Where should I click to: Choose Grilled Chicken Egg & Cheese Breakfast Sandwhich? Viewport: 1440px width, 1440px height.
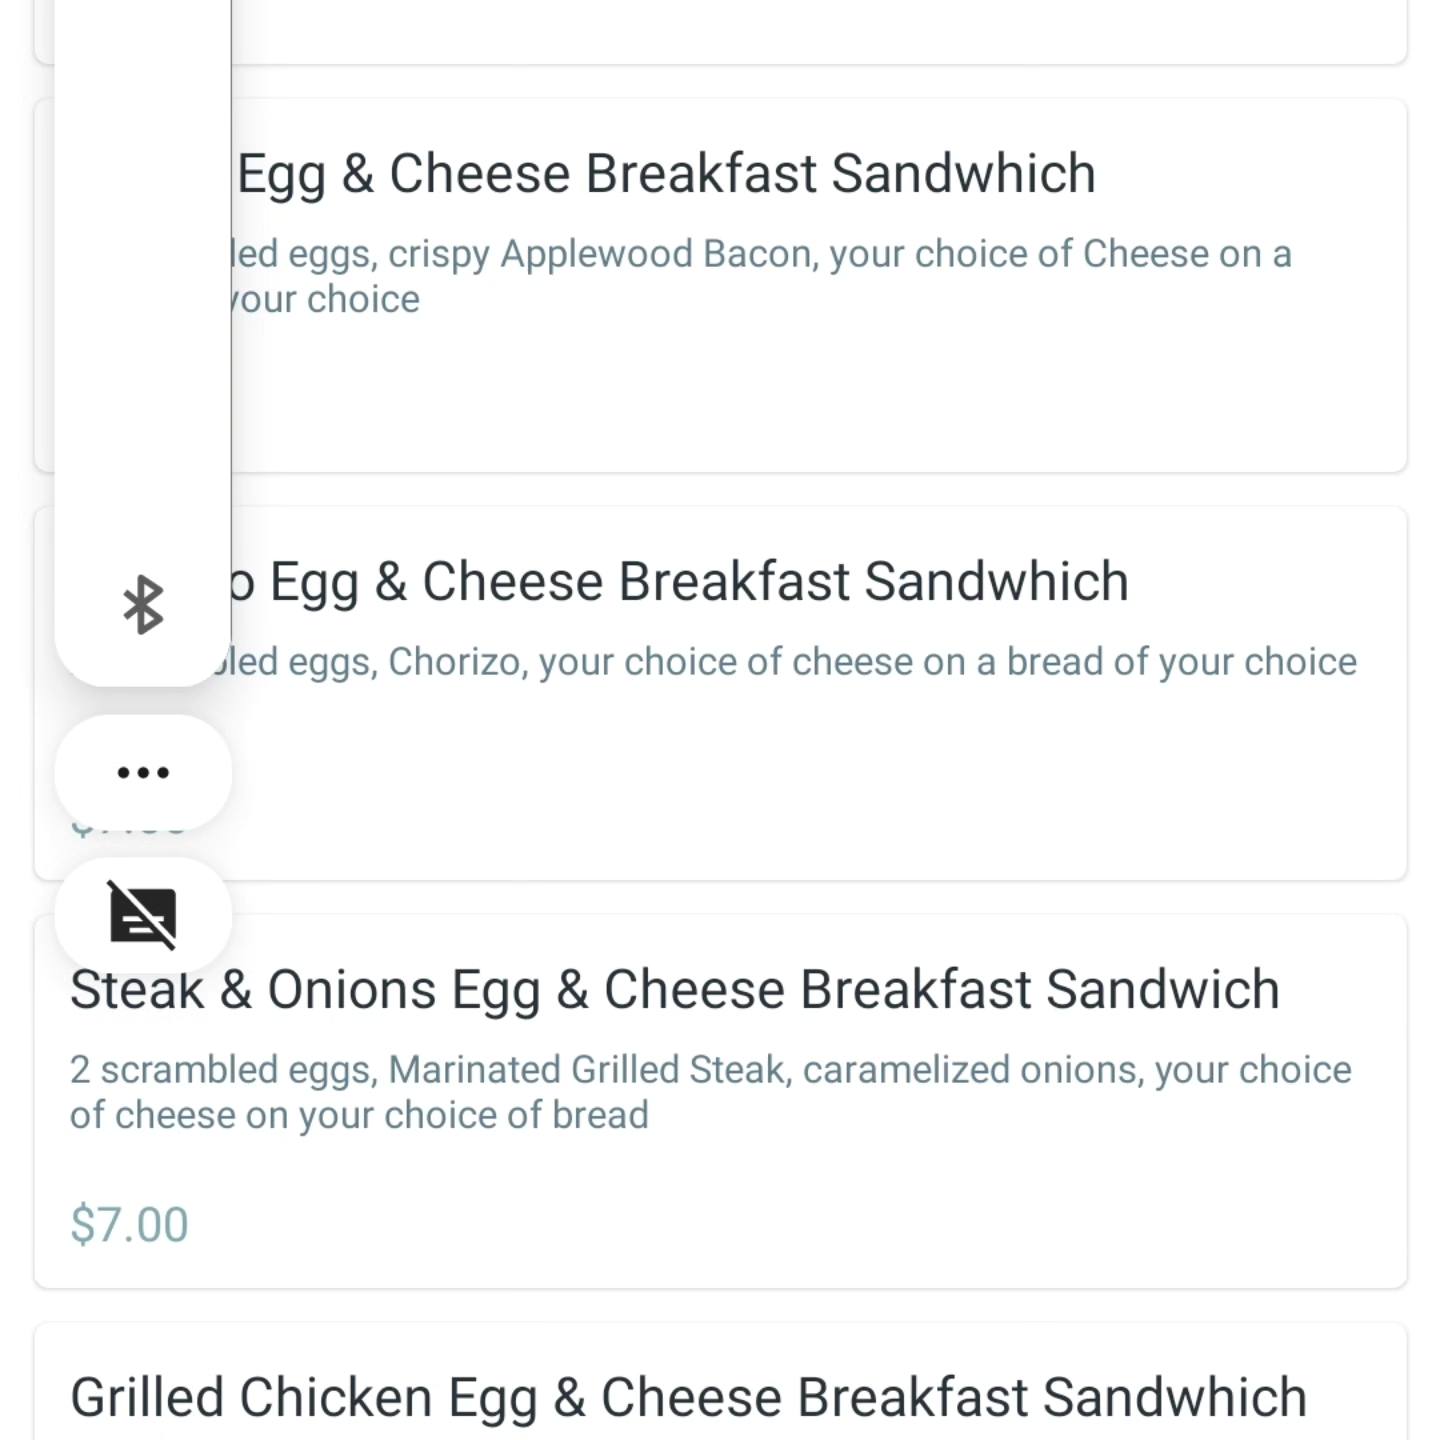coord(688,1397)
